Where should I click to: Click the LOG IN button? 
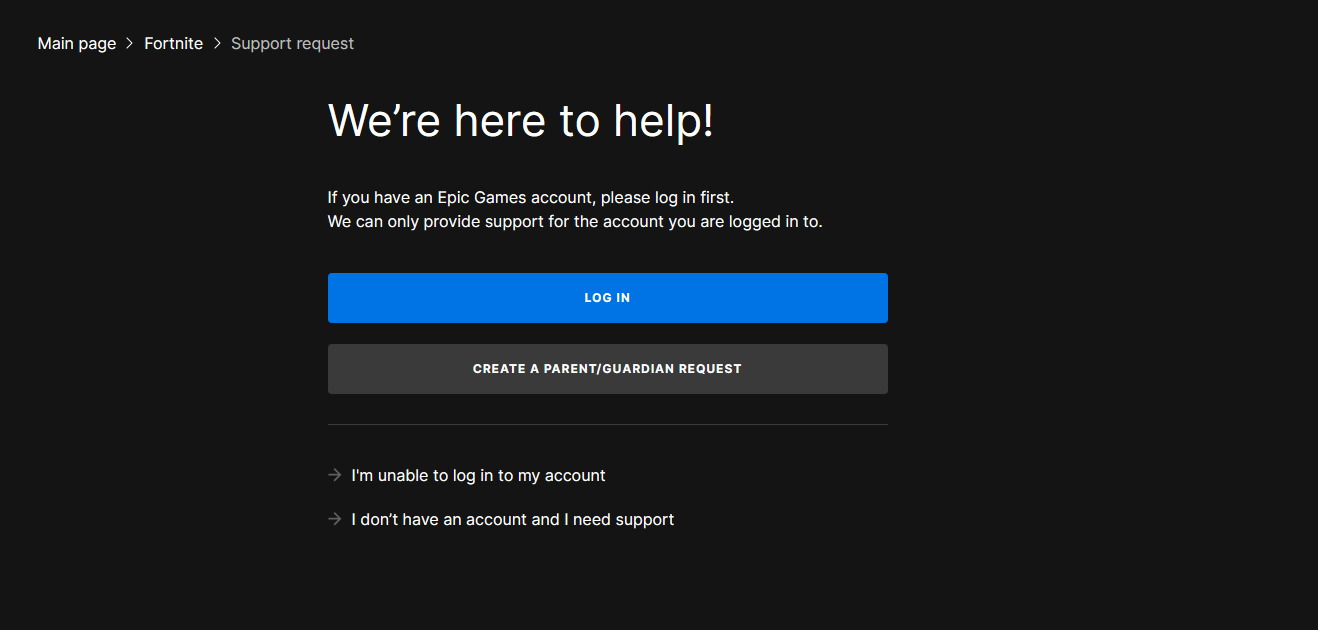point(607,298)
